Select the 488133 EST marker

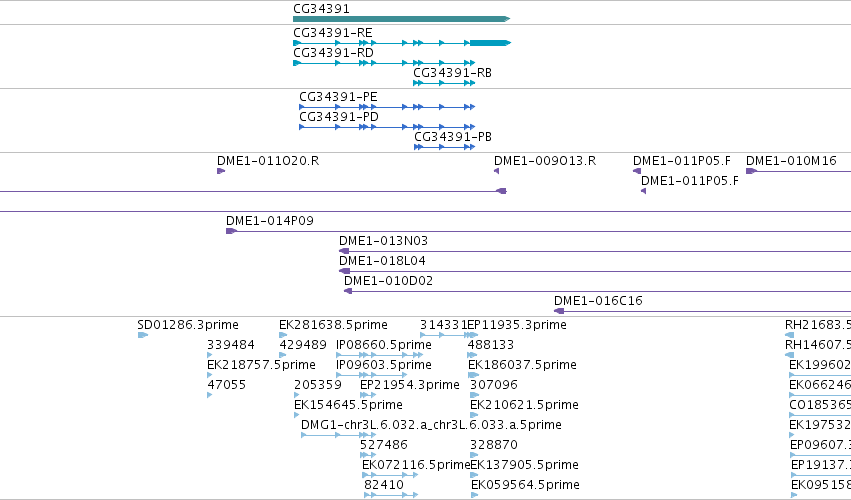pos(472,355)
